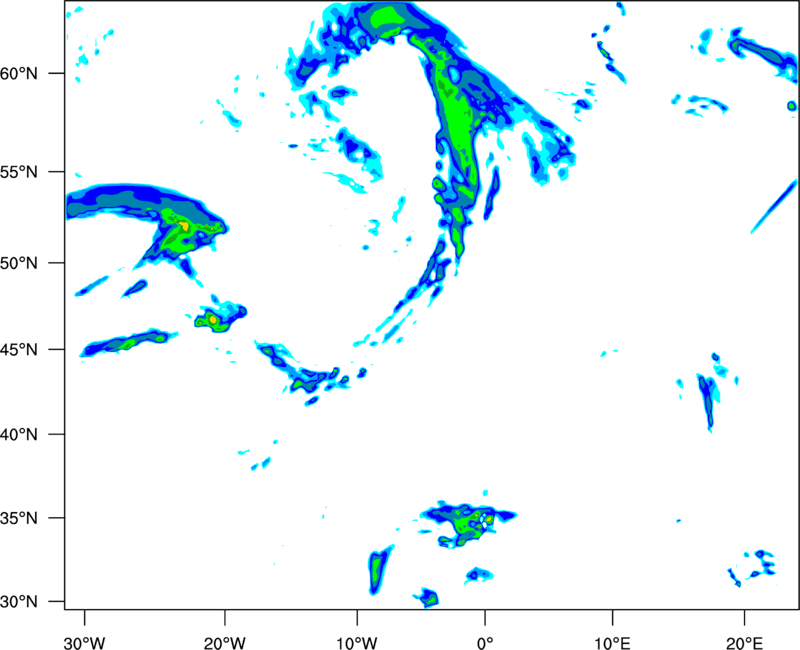Screen dimensions: 800x650
Task: Click the 30°W longitude axis label
Action: click(x=85, y=643)
